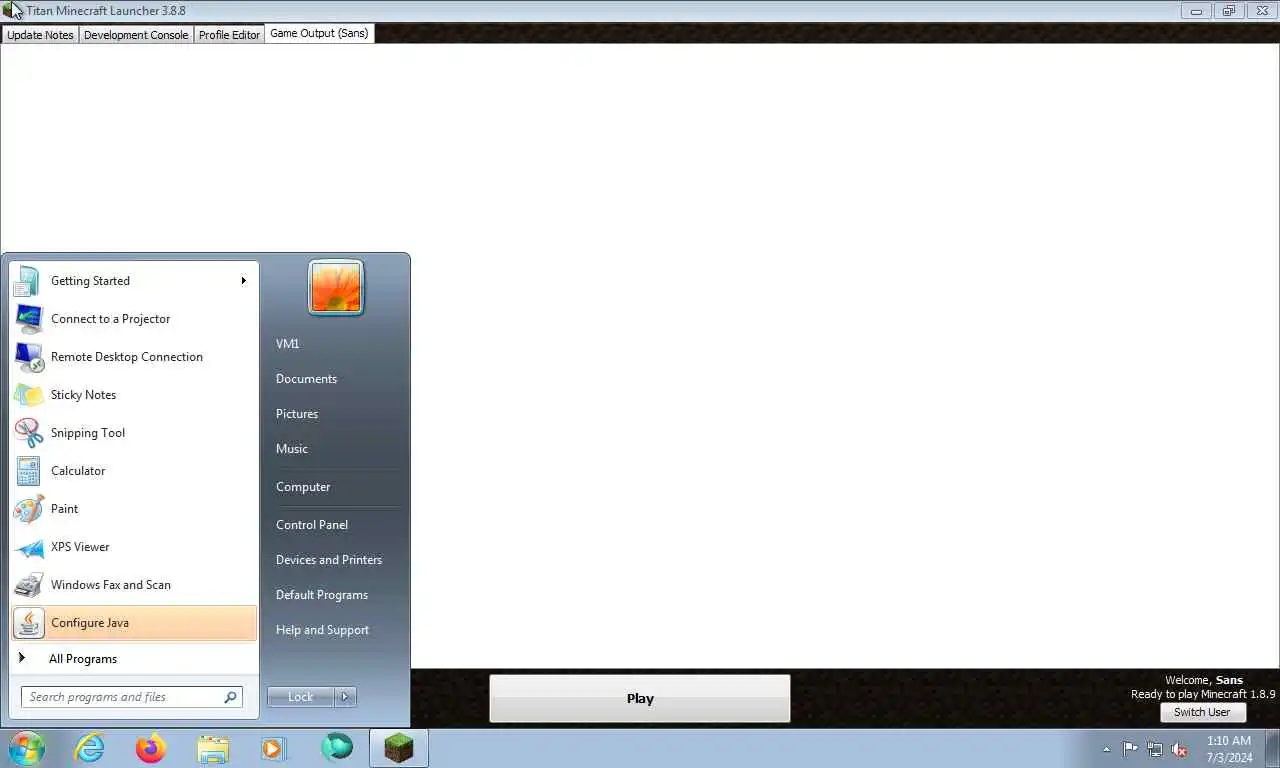Switch to the Profile Editor tab
The height and width of the screenshot is (768, 1280).
pos(229,34)
